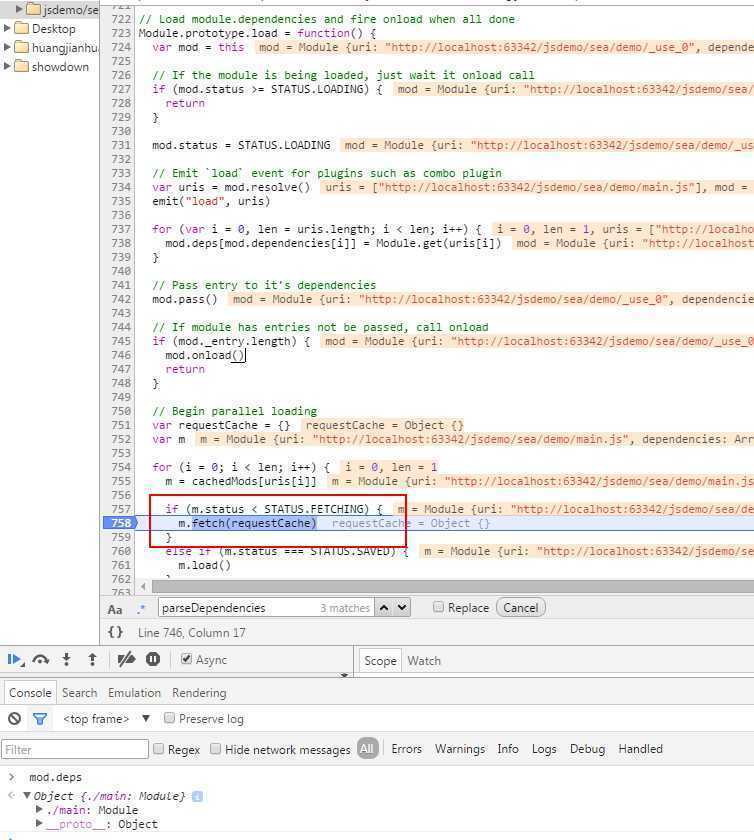Click line number 758 breakpoint gutter
754x840 pixels.
click(121, 523)
